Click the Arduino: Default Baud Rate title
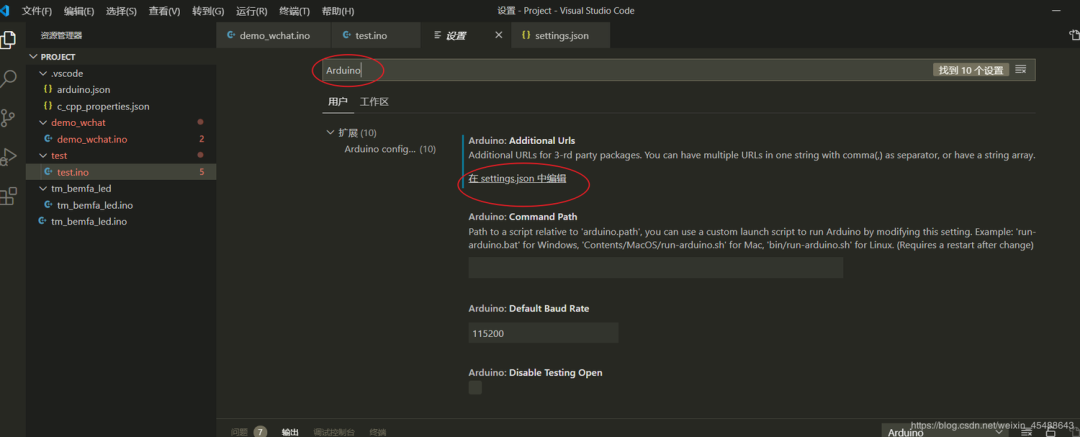Viewport: 1080px width, 437px height. [528, 308]
